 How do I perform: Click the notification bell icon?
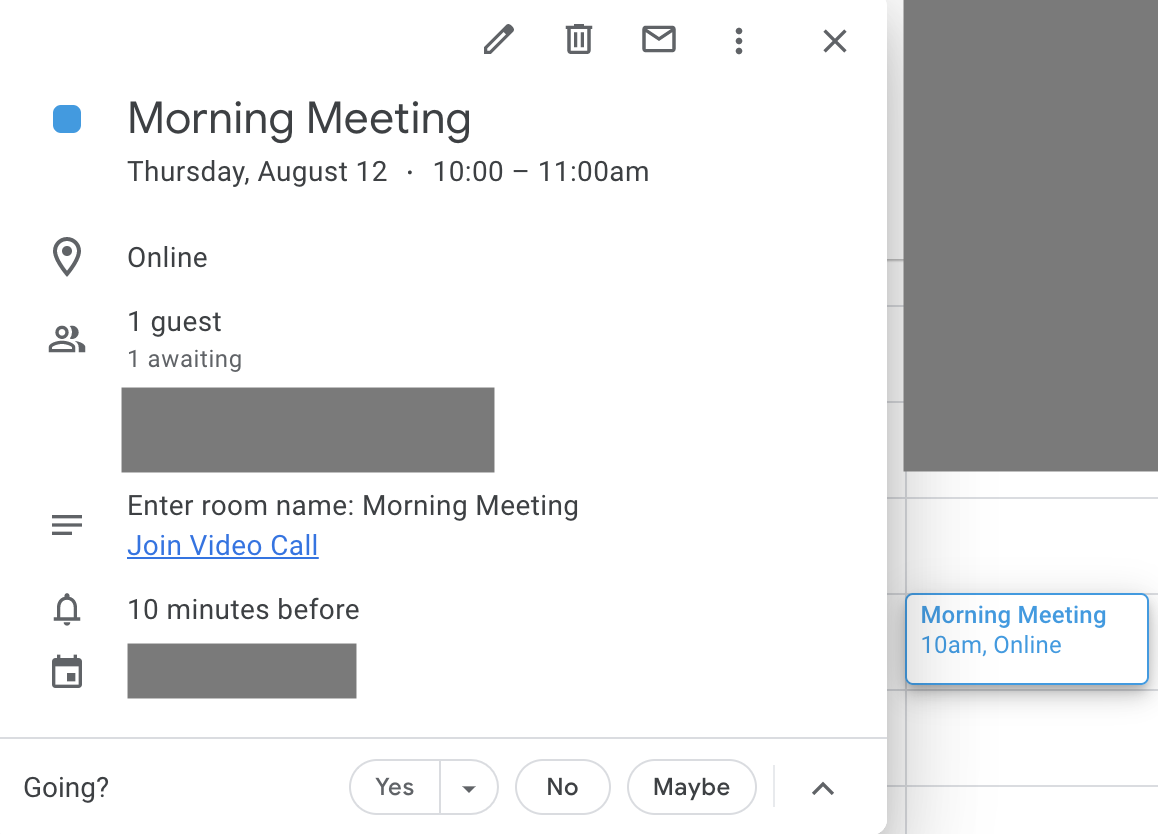pos(66,609)
